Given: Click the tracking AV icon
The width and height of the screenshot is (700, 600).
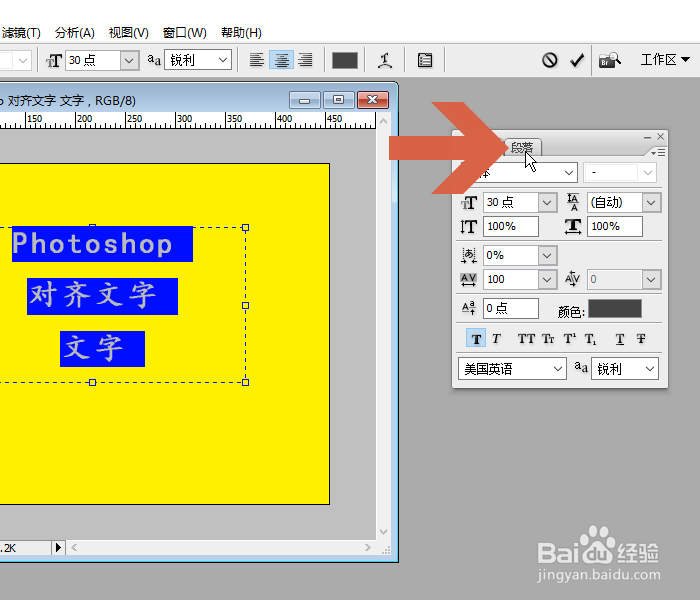Looking at the screenshot, I should pos(468,280).
